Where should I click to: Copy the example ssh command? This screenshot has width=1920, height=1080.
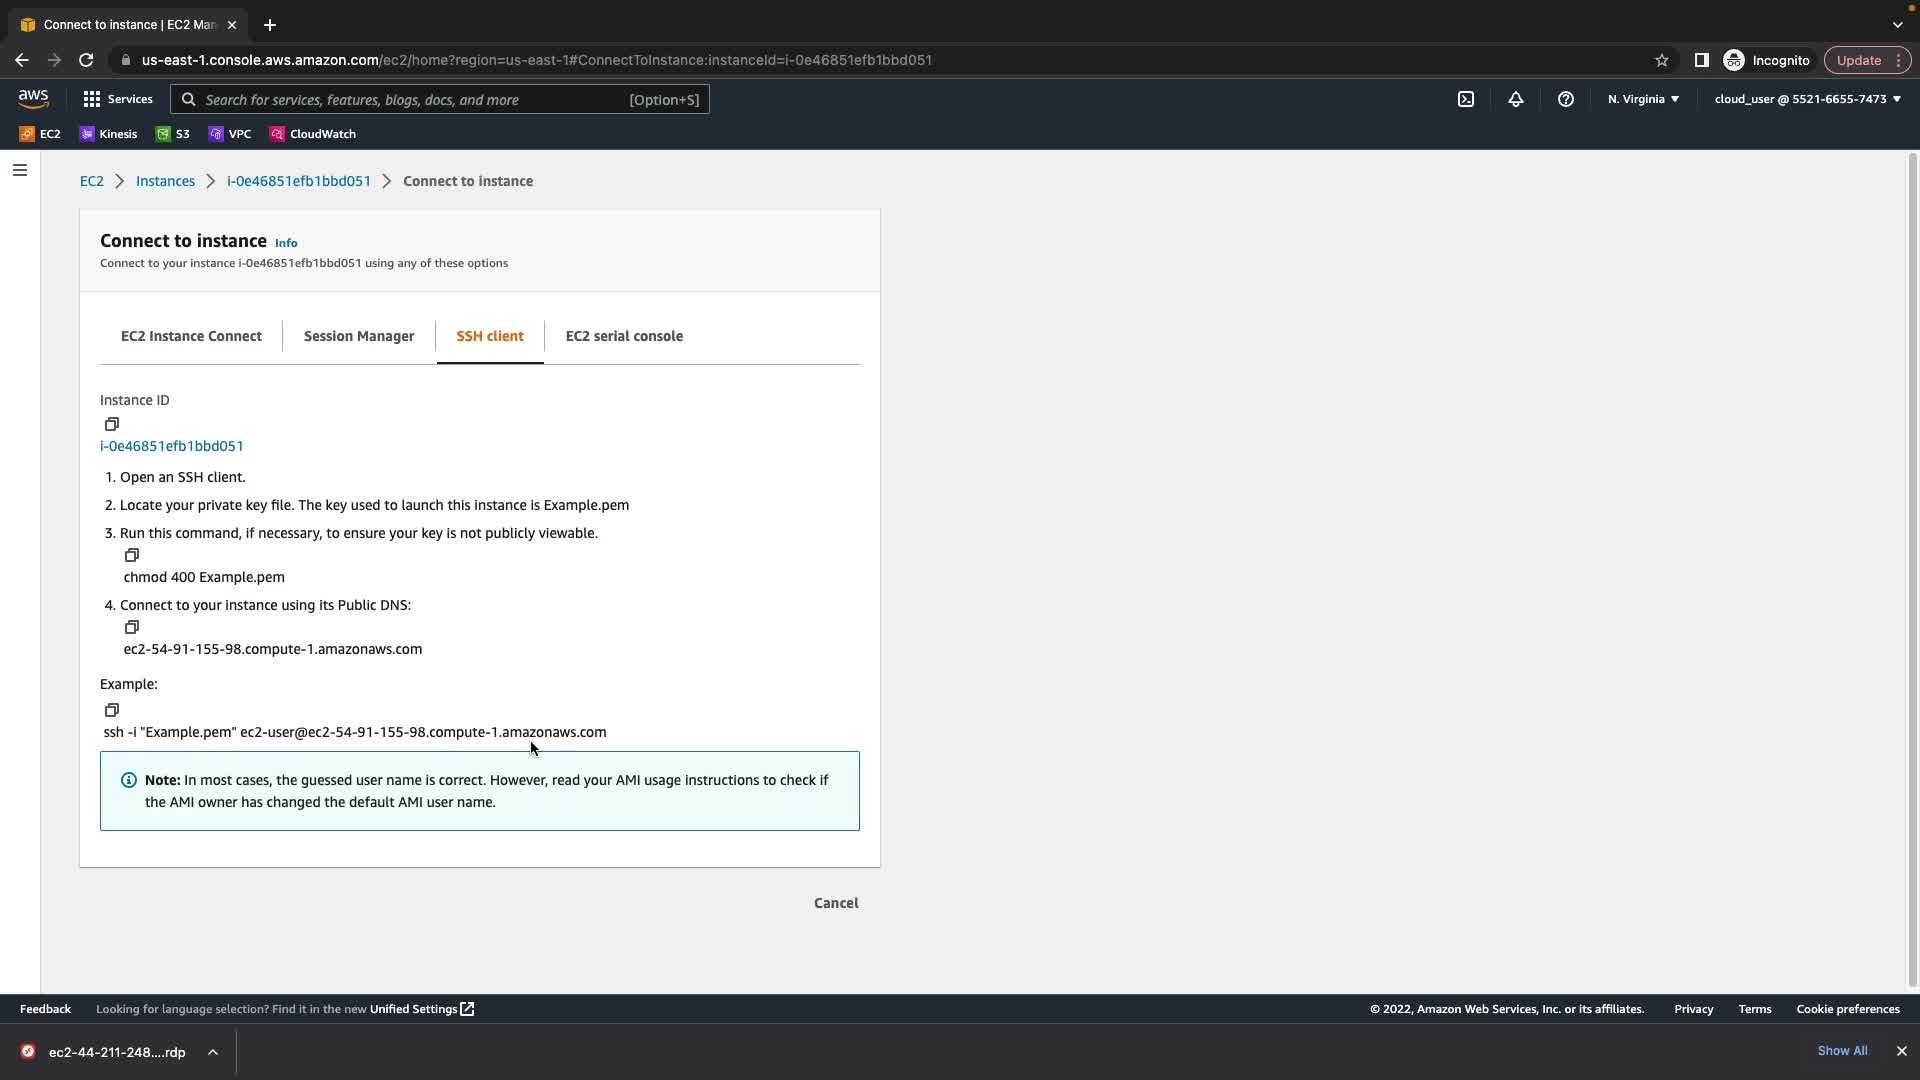pyautogui.click(x=112, y=710)
